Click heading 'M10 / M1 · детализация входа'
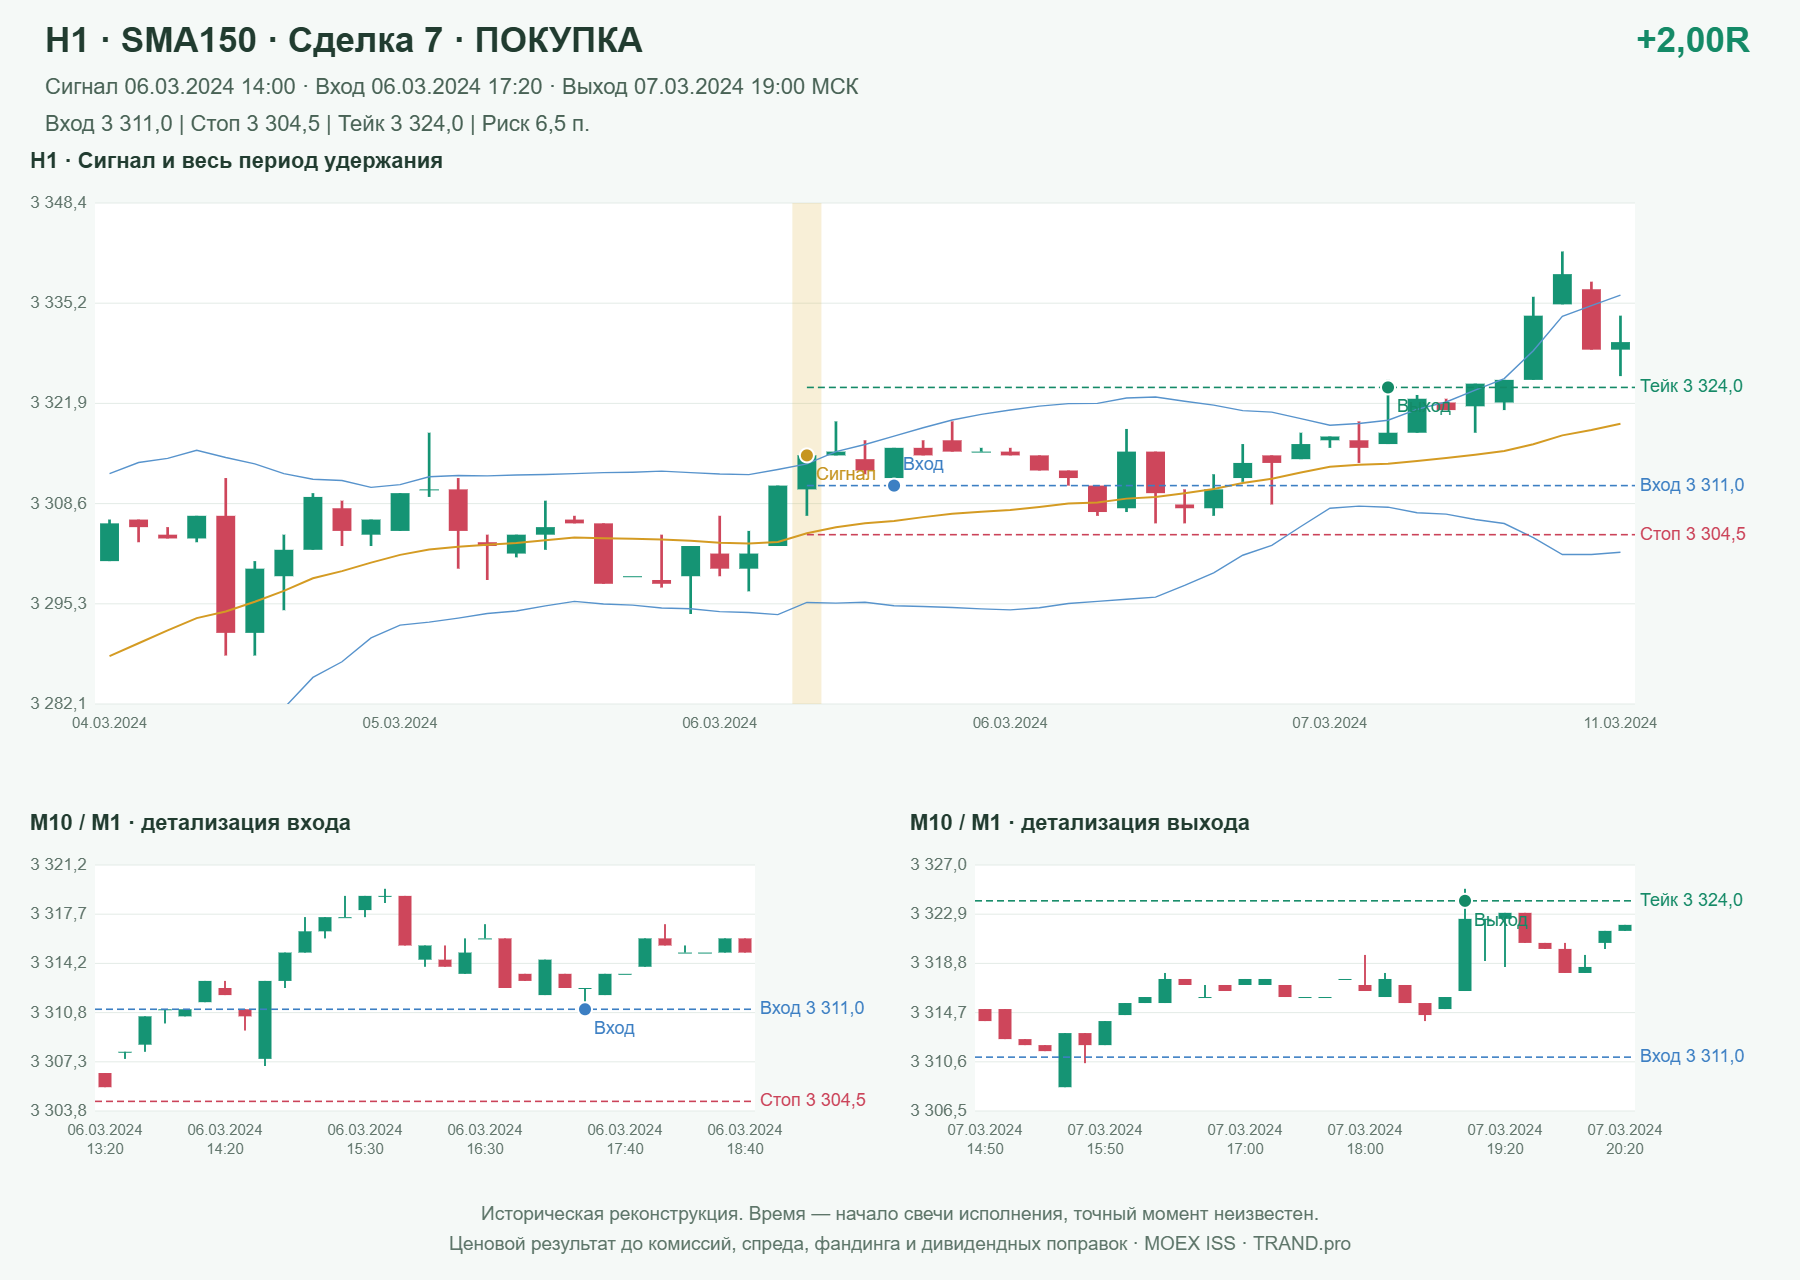The image size is (1800, 1280). coord(190,823)
